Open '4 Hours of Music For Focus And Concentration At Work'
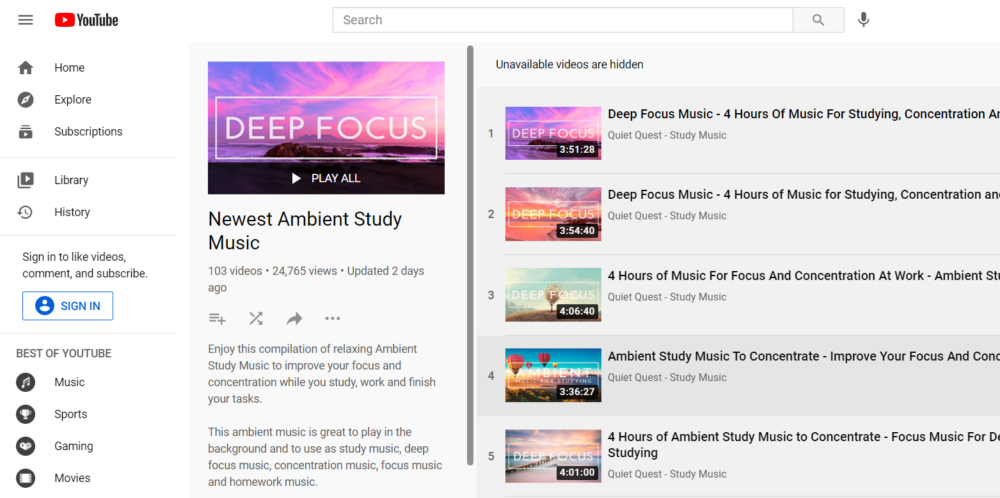Screen dimensions: 1000x498 [x=804, y=275]
